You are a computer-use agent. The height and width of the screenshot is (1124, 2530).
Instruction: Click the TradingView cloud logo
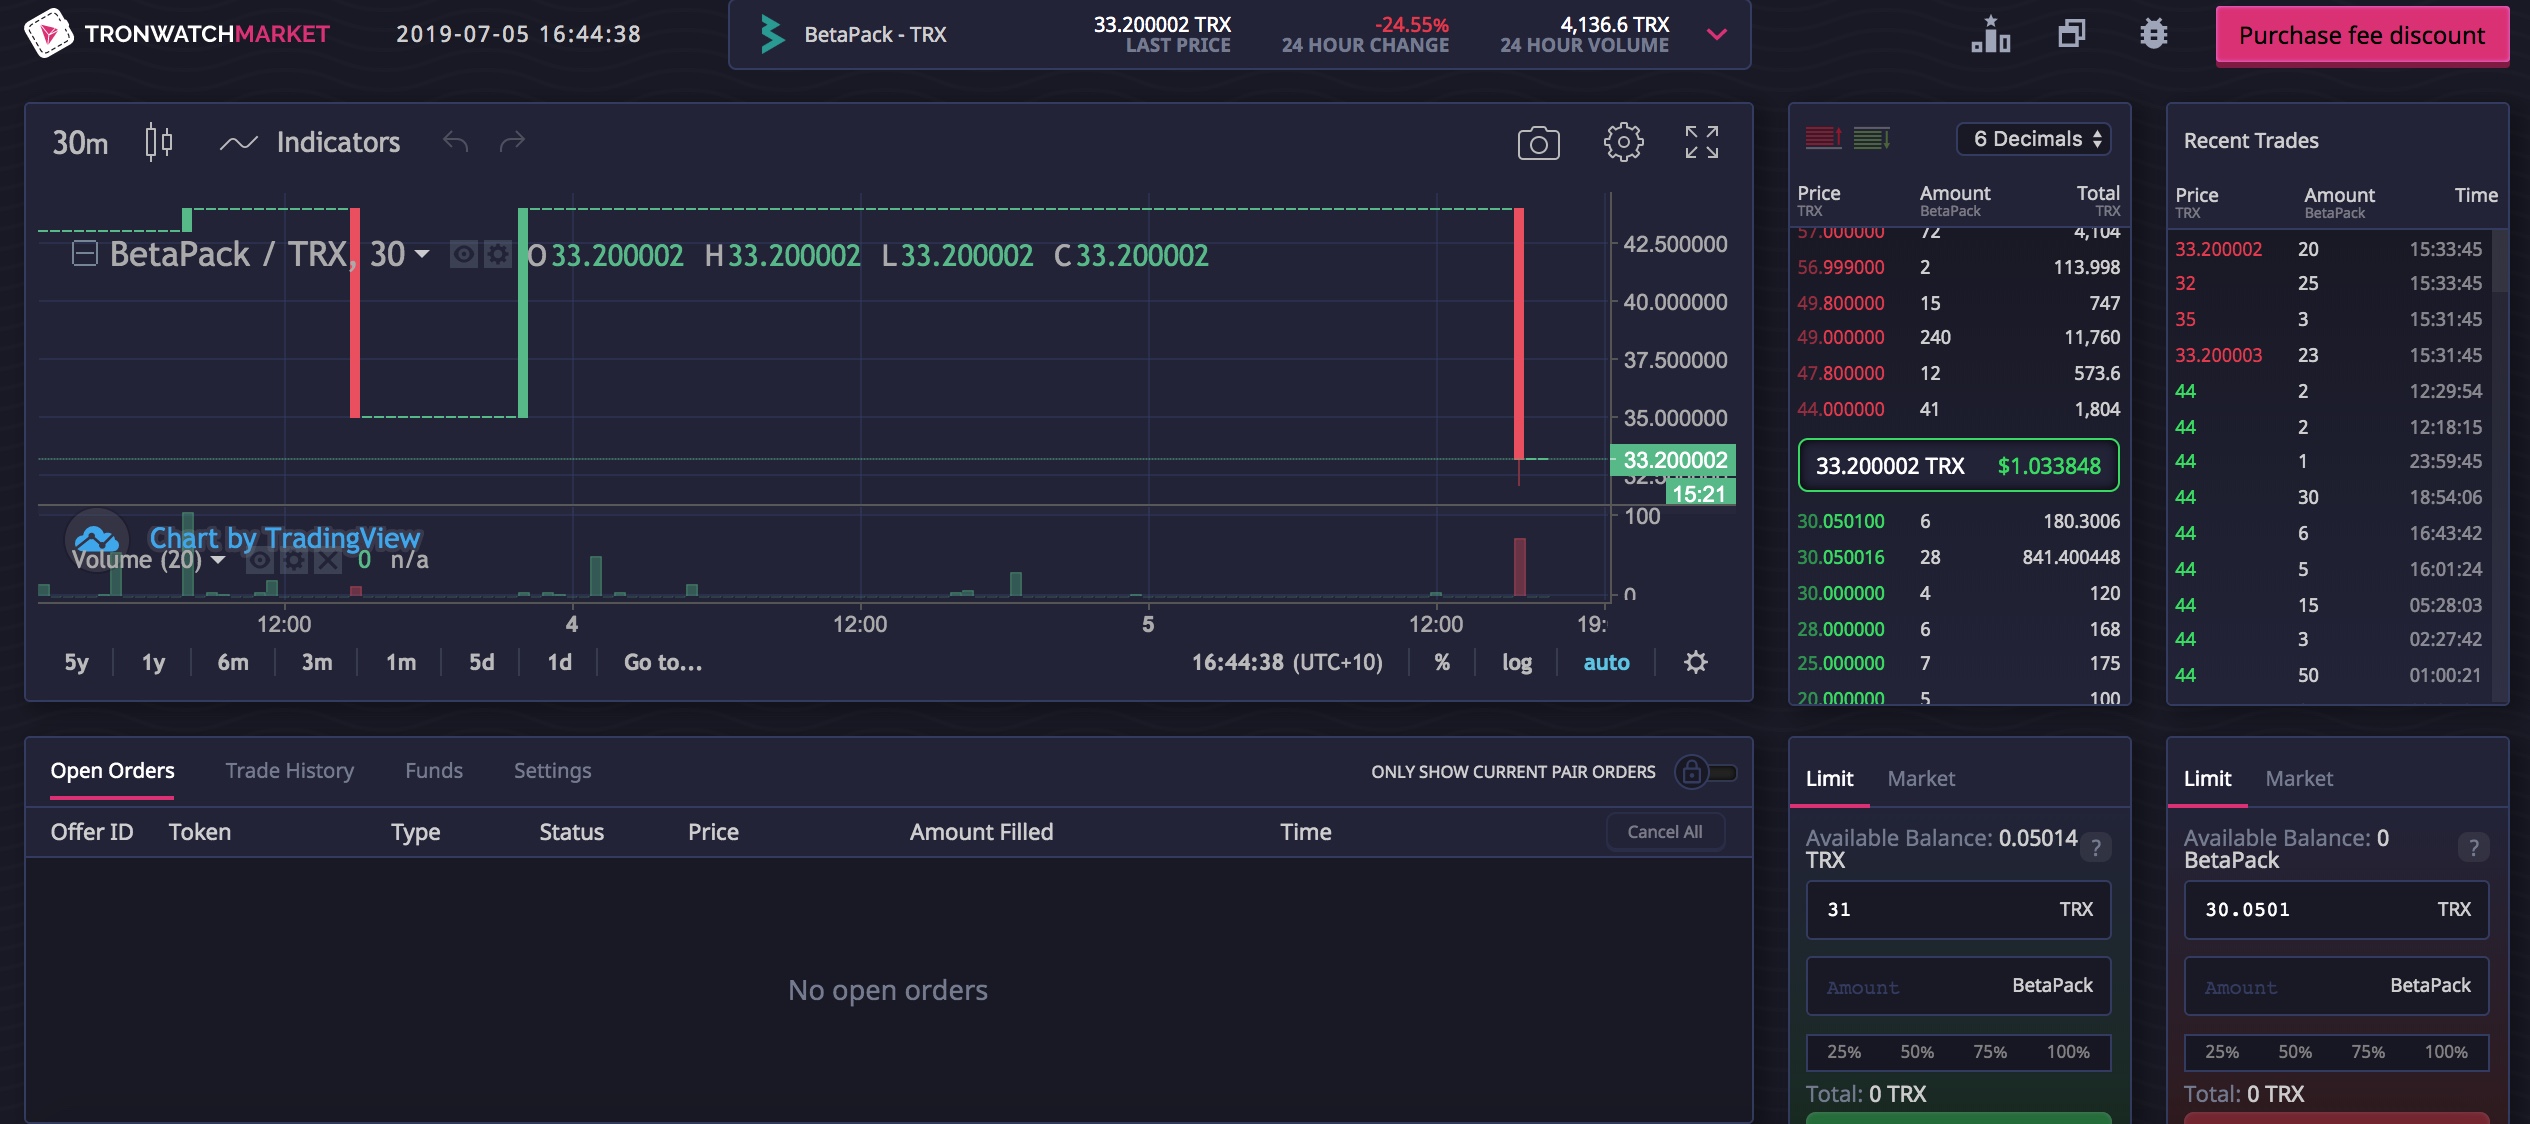point(97,540)
